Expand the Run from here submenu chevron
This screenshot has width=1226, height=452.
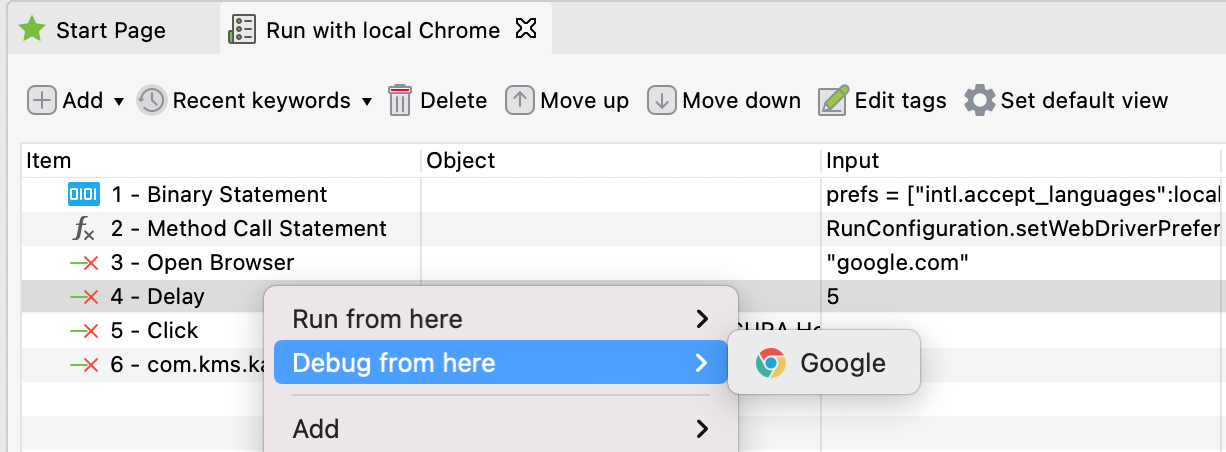[702, 319]
